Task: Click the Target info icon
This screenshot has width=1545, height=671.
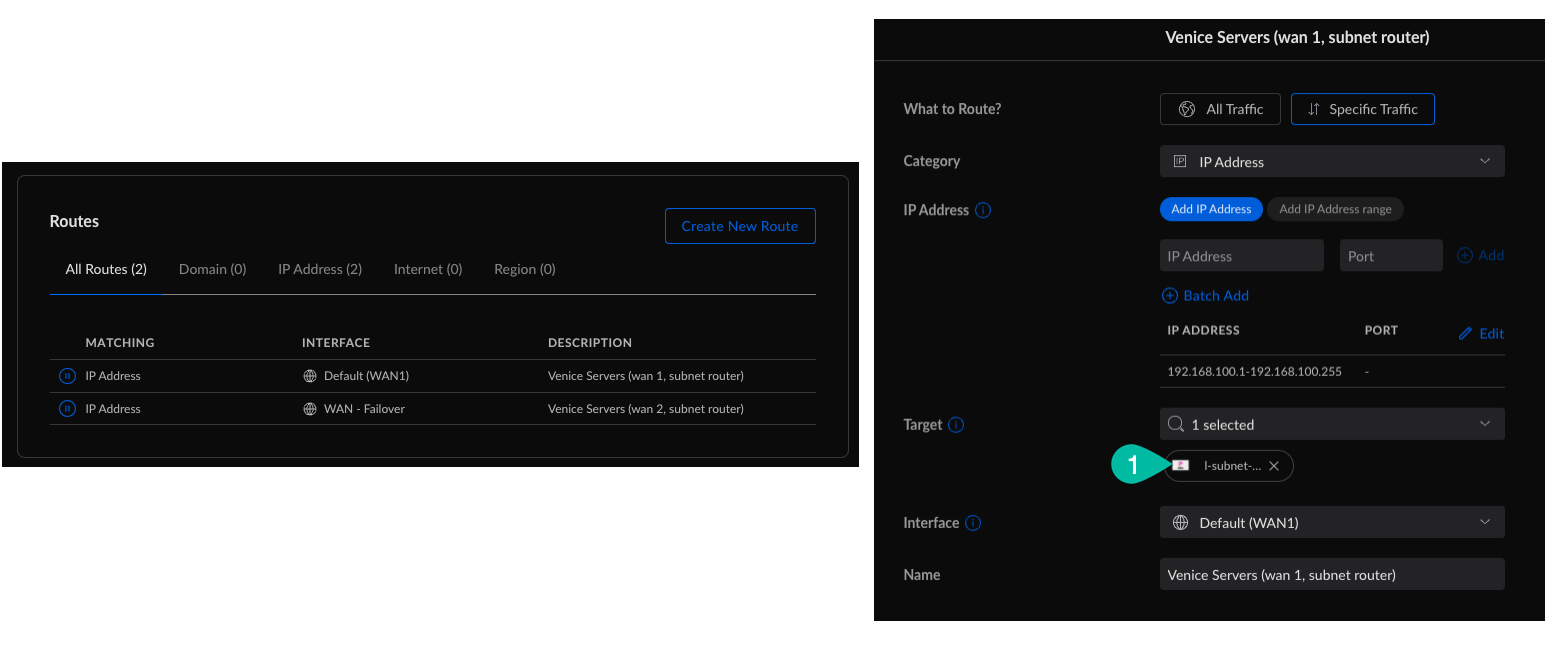Action: [956, 425]
